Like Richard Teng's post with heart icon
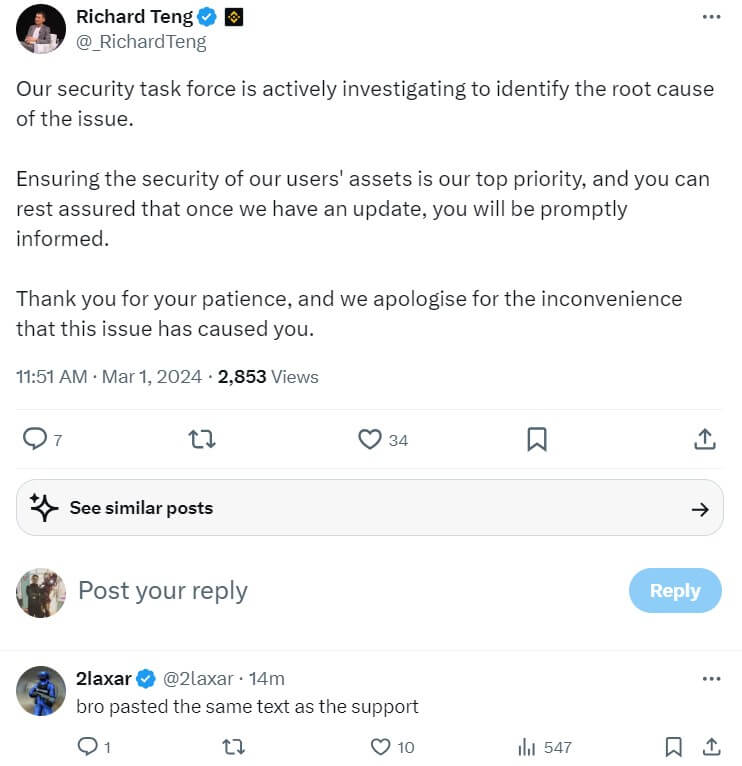This screenshot has height=766, width=742. point(370,439)
